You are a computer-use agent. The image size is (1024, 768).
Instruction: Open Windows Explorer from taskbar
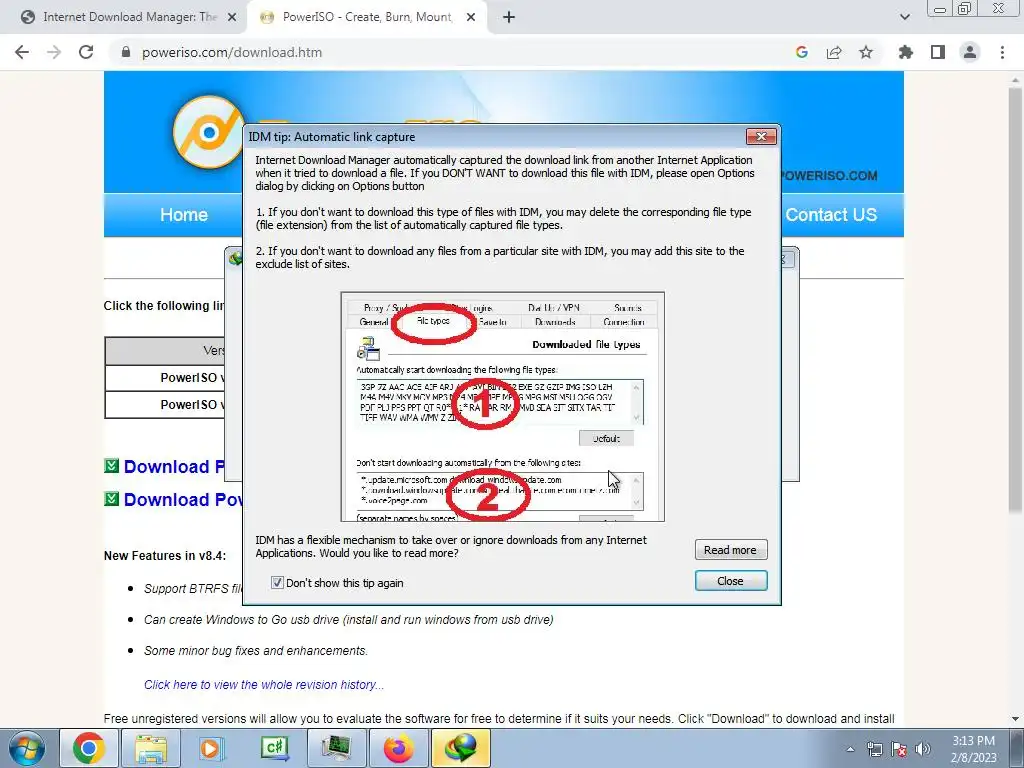point(150,748)
